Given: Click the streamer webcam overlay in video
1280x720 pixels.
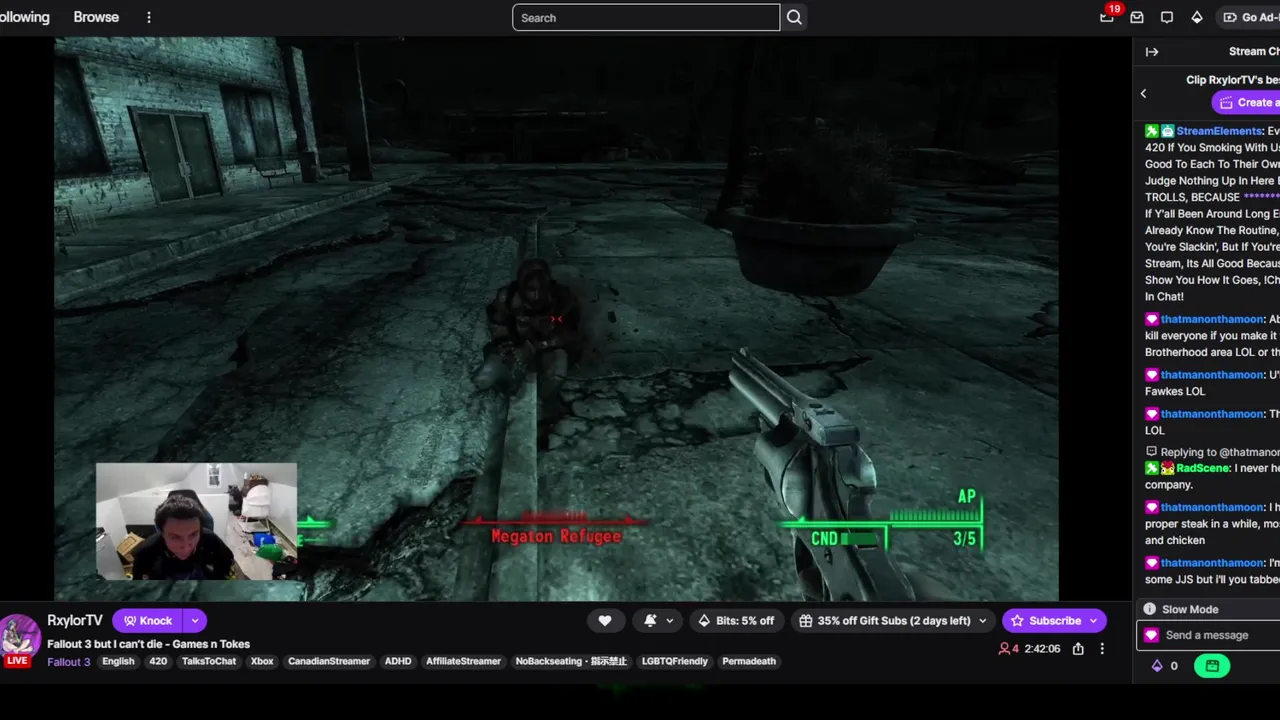Looking at the screenshot, I should (x=197, y=521).
